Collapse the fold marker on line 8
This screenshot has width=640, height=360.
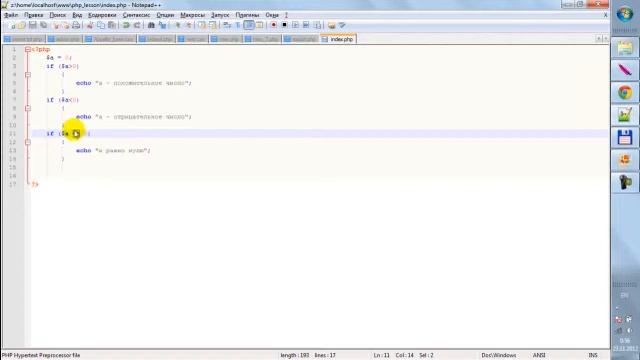tap(28, 108)
